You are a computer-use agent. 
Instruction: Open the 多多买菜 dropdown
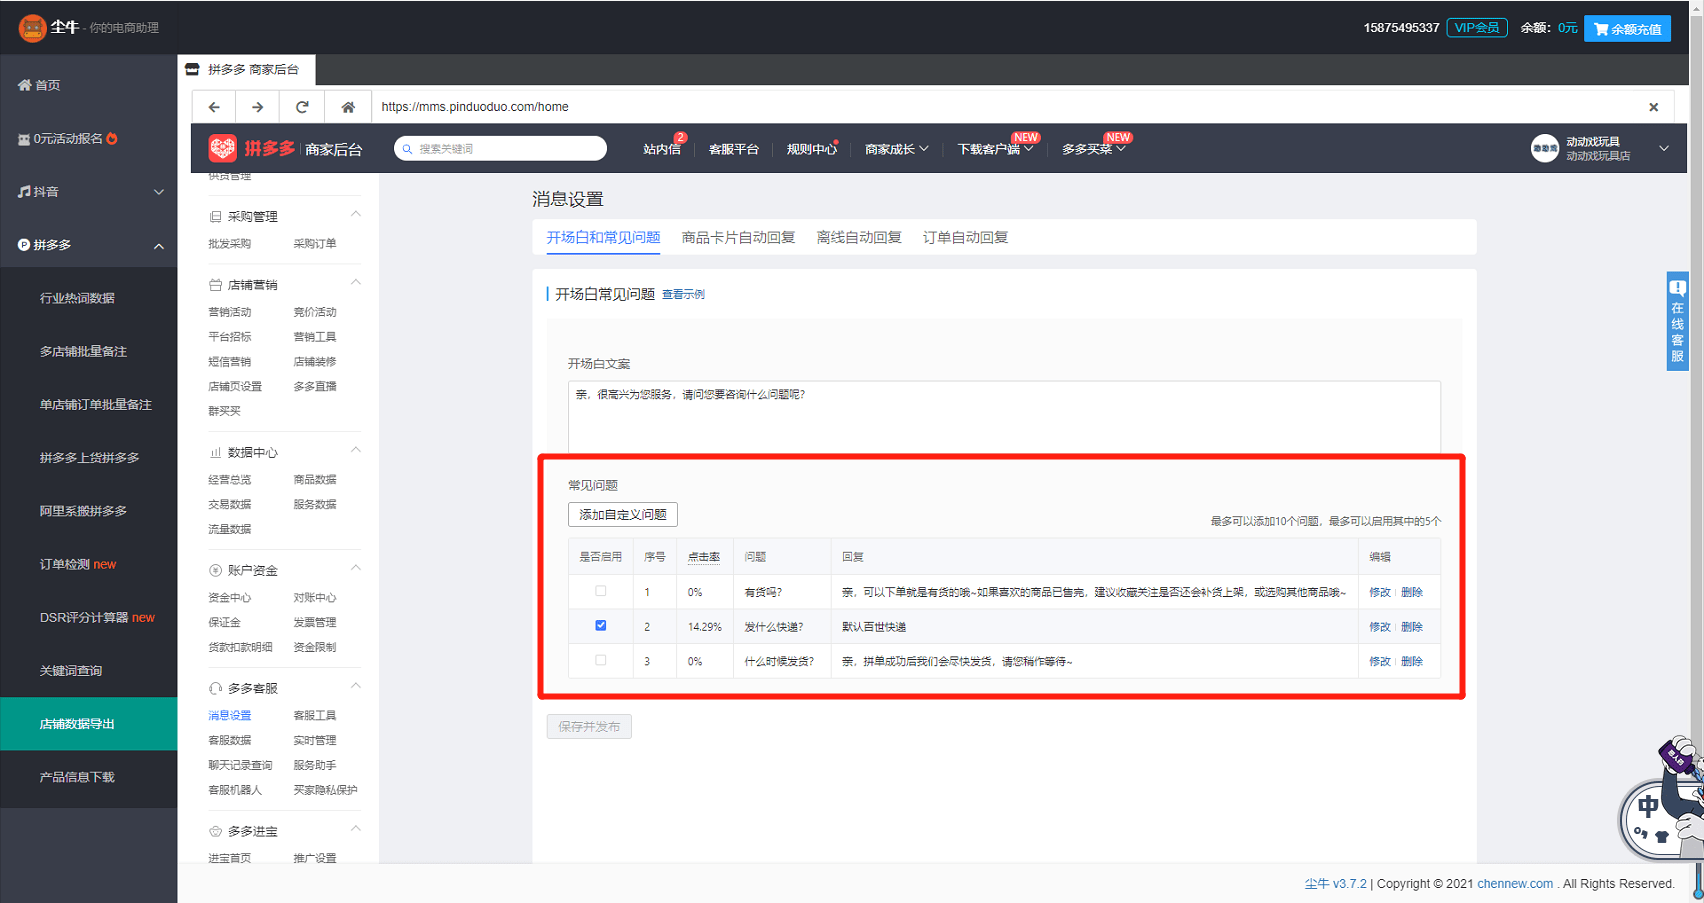coord(1094,149)
